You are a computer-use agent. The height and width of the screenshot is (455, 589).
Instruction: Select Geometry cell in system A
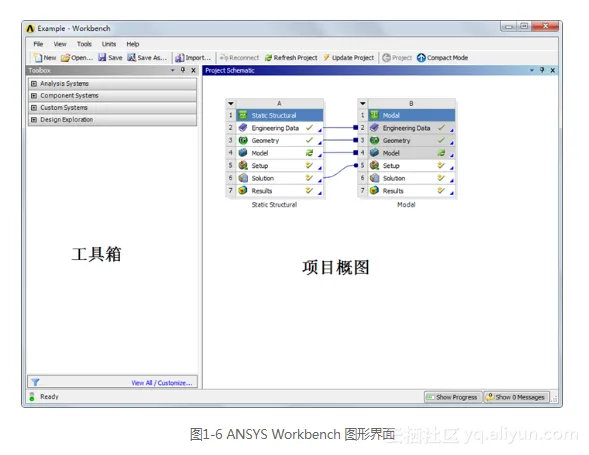(279, 141)
